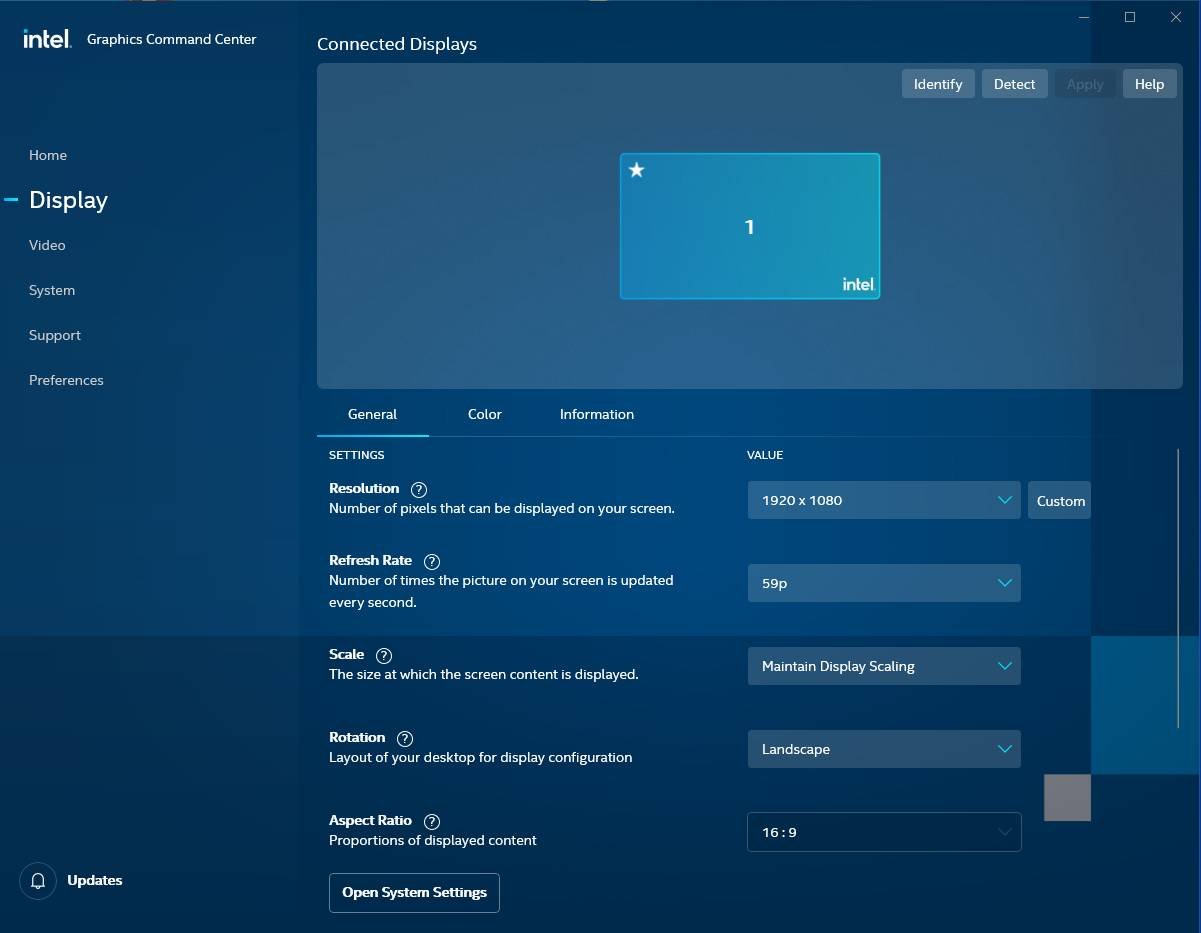Click the Intel logo in the header
The width and height of the screenshot is (1201, 933).
click(47, 39)
